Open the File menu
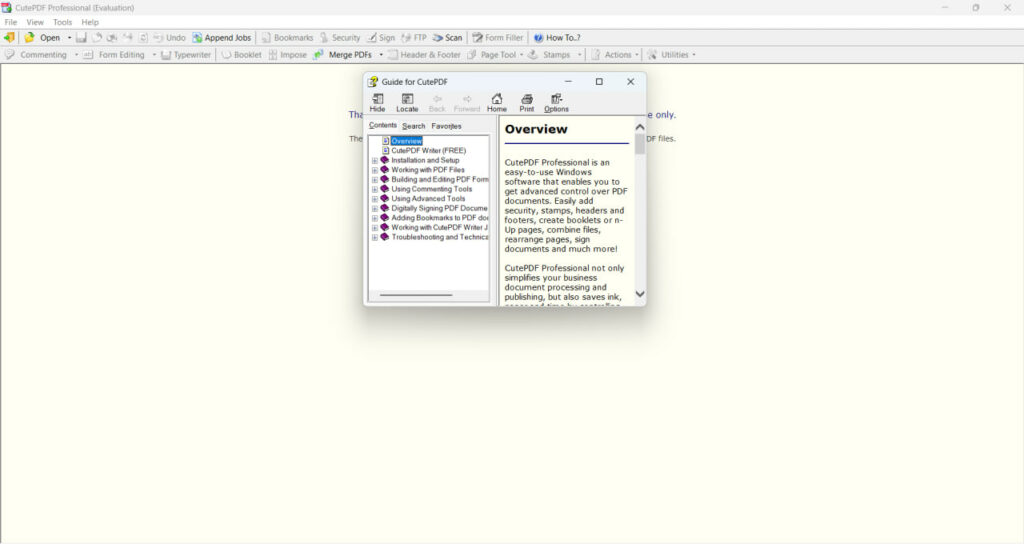The image size is (1024, 544). point(10,22)
